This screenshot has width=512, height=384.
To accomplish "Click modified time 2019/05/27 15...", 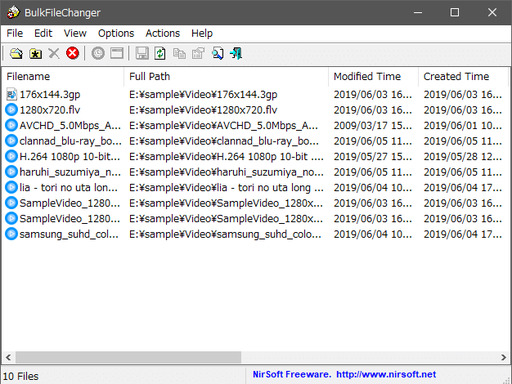I will [373, 156].
